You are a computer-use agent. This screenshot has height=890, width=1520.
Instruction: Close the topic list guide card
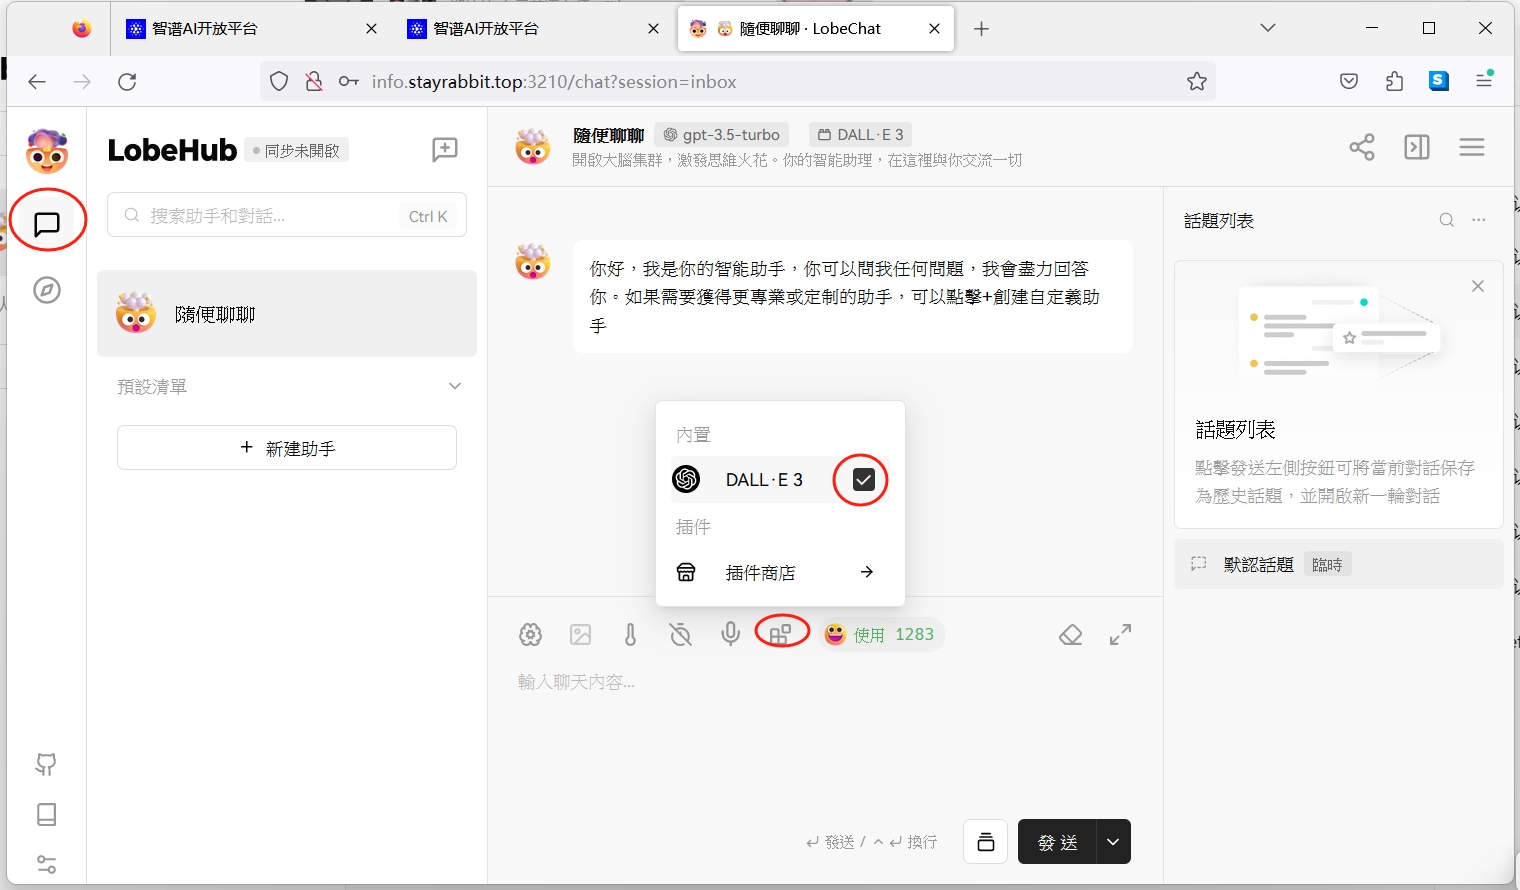coord(1478,286)
